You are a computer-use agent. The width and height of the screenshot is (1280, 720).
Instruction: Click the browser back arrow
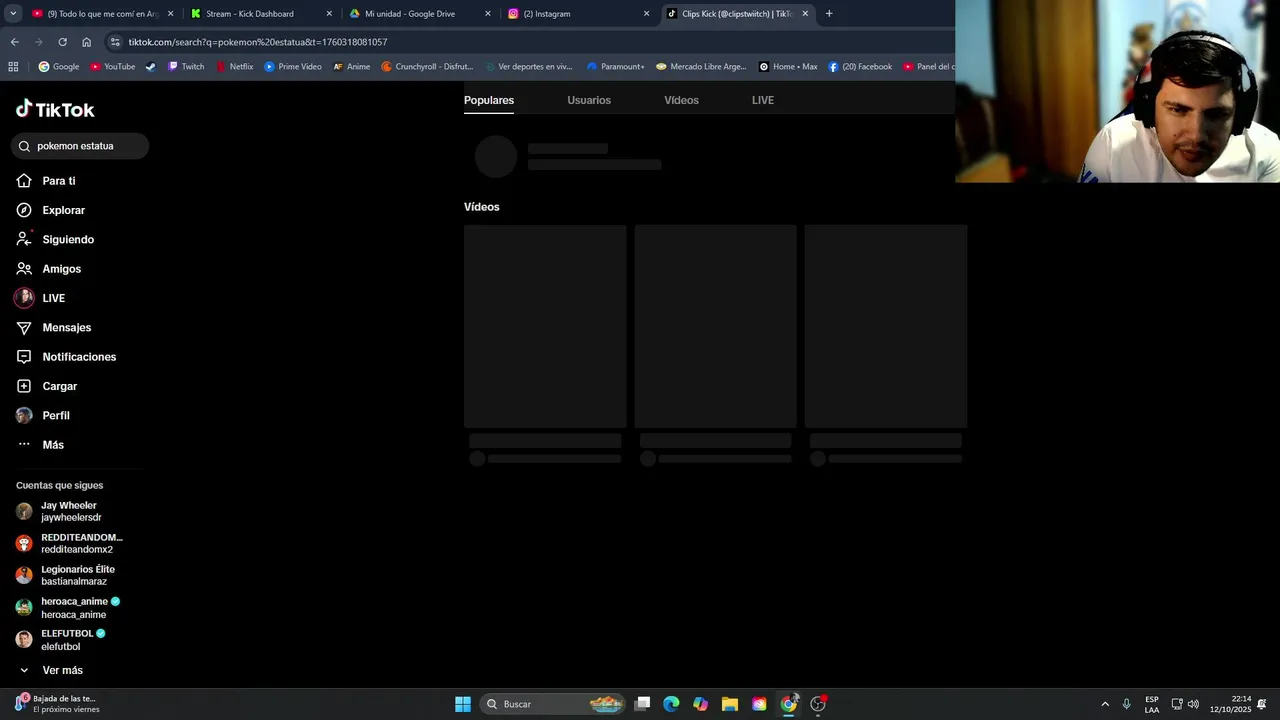tap(14, 42)
